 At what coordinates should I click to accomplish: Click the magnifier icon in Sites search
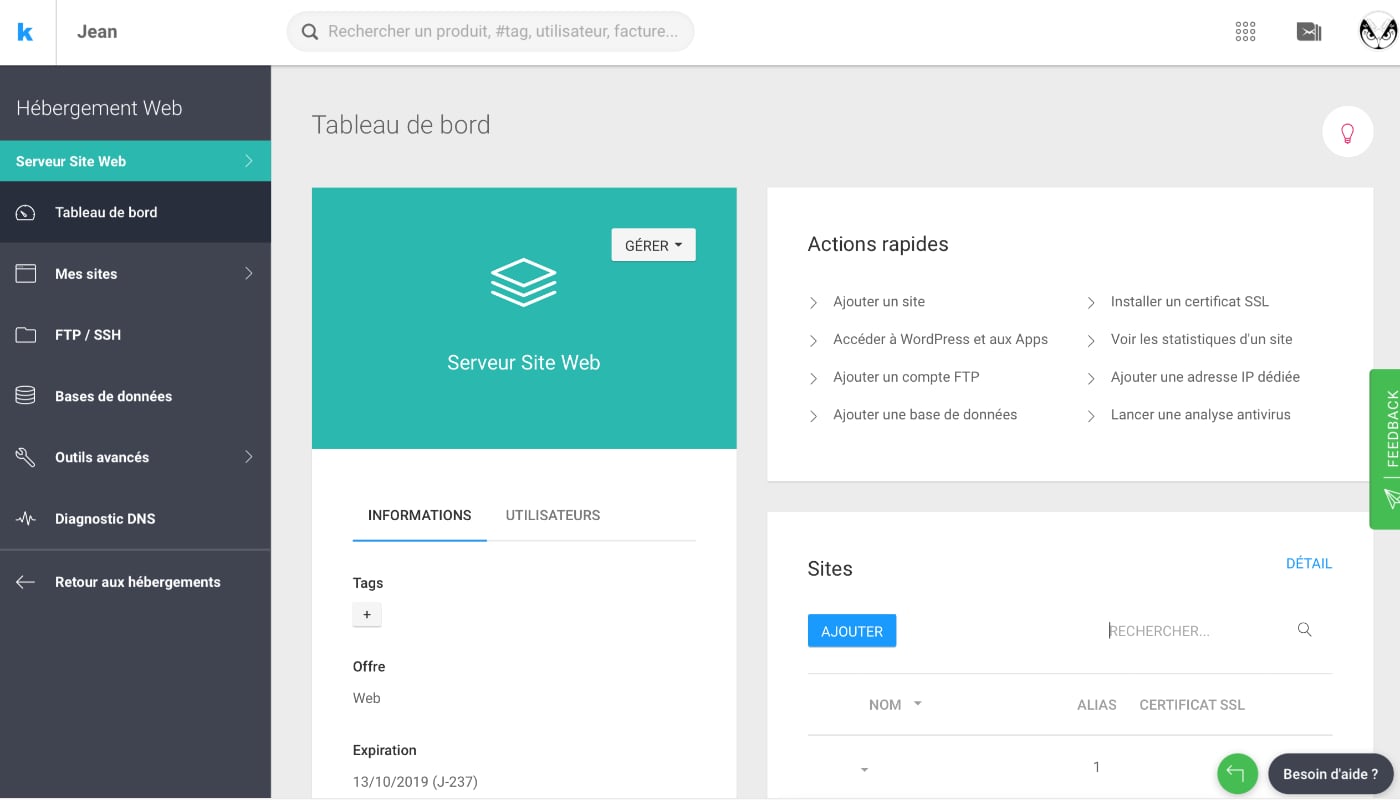(x=1304, y=630)
